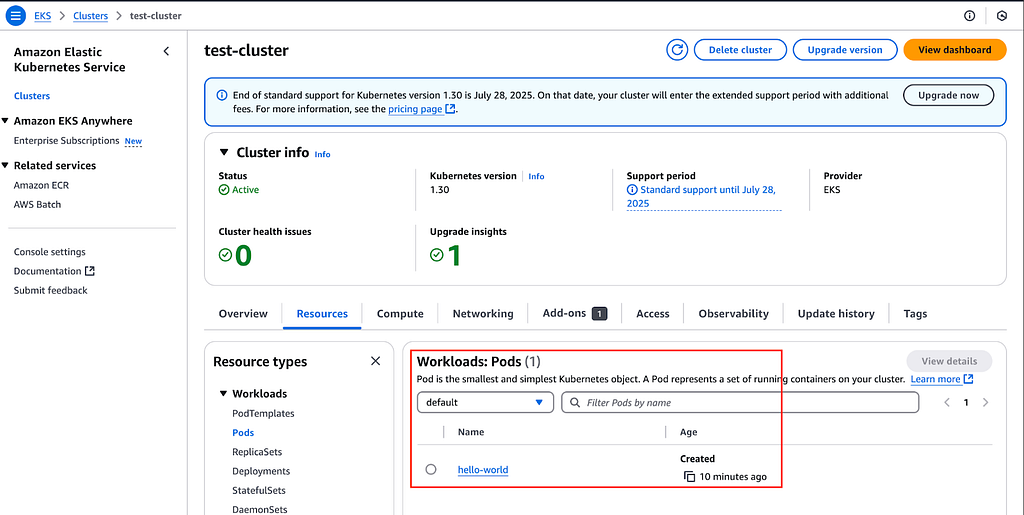Sort by the Name column header
The height and width of the screenshot is (515, 1024).
tap(471, 431)
